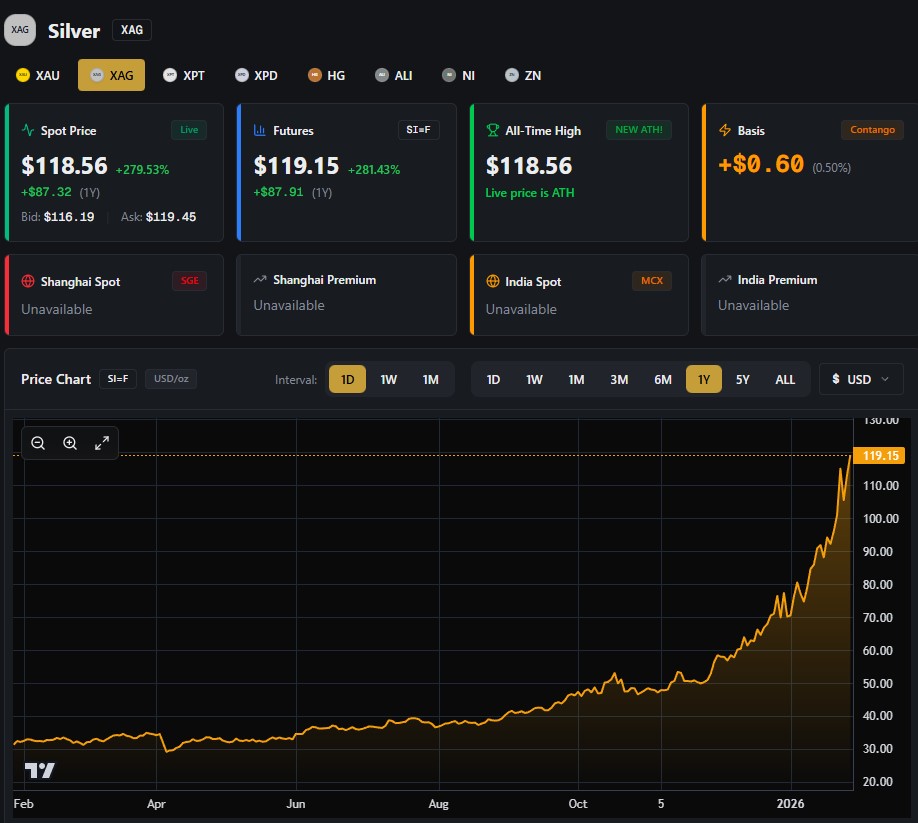Click the Spot Price pulse icon

28,130
